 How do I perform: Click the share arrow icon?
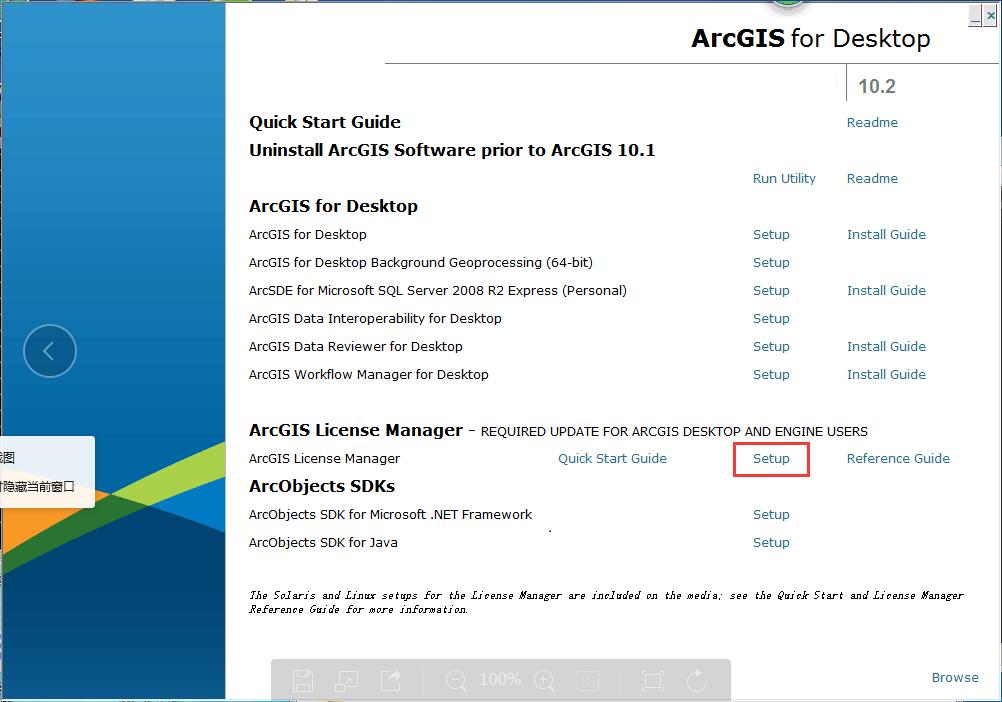391,681
